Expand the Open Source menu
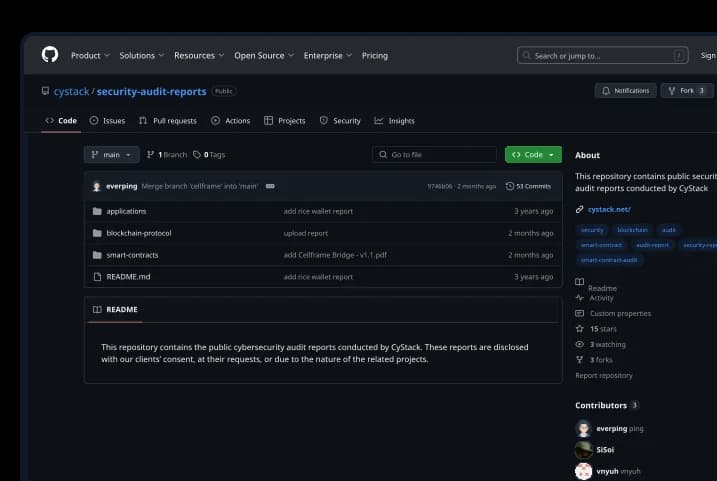The height and width of the screenshot is (481, 717). click(264, 55)
